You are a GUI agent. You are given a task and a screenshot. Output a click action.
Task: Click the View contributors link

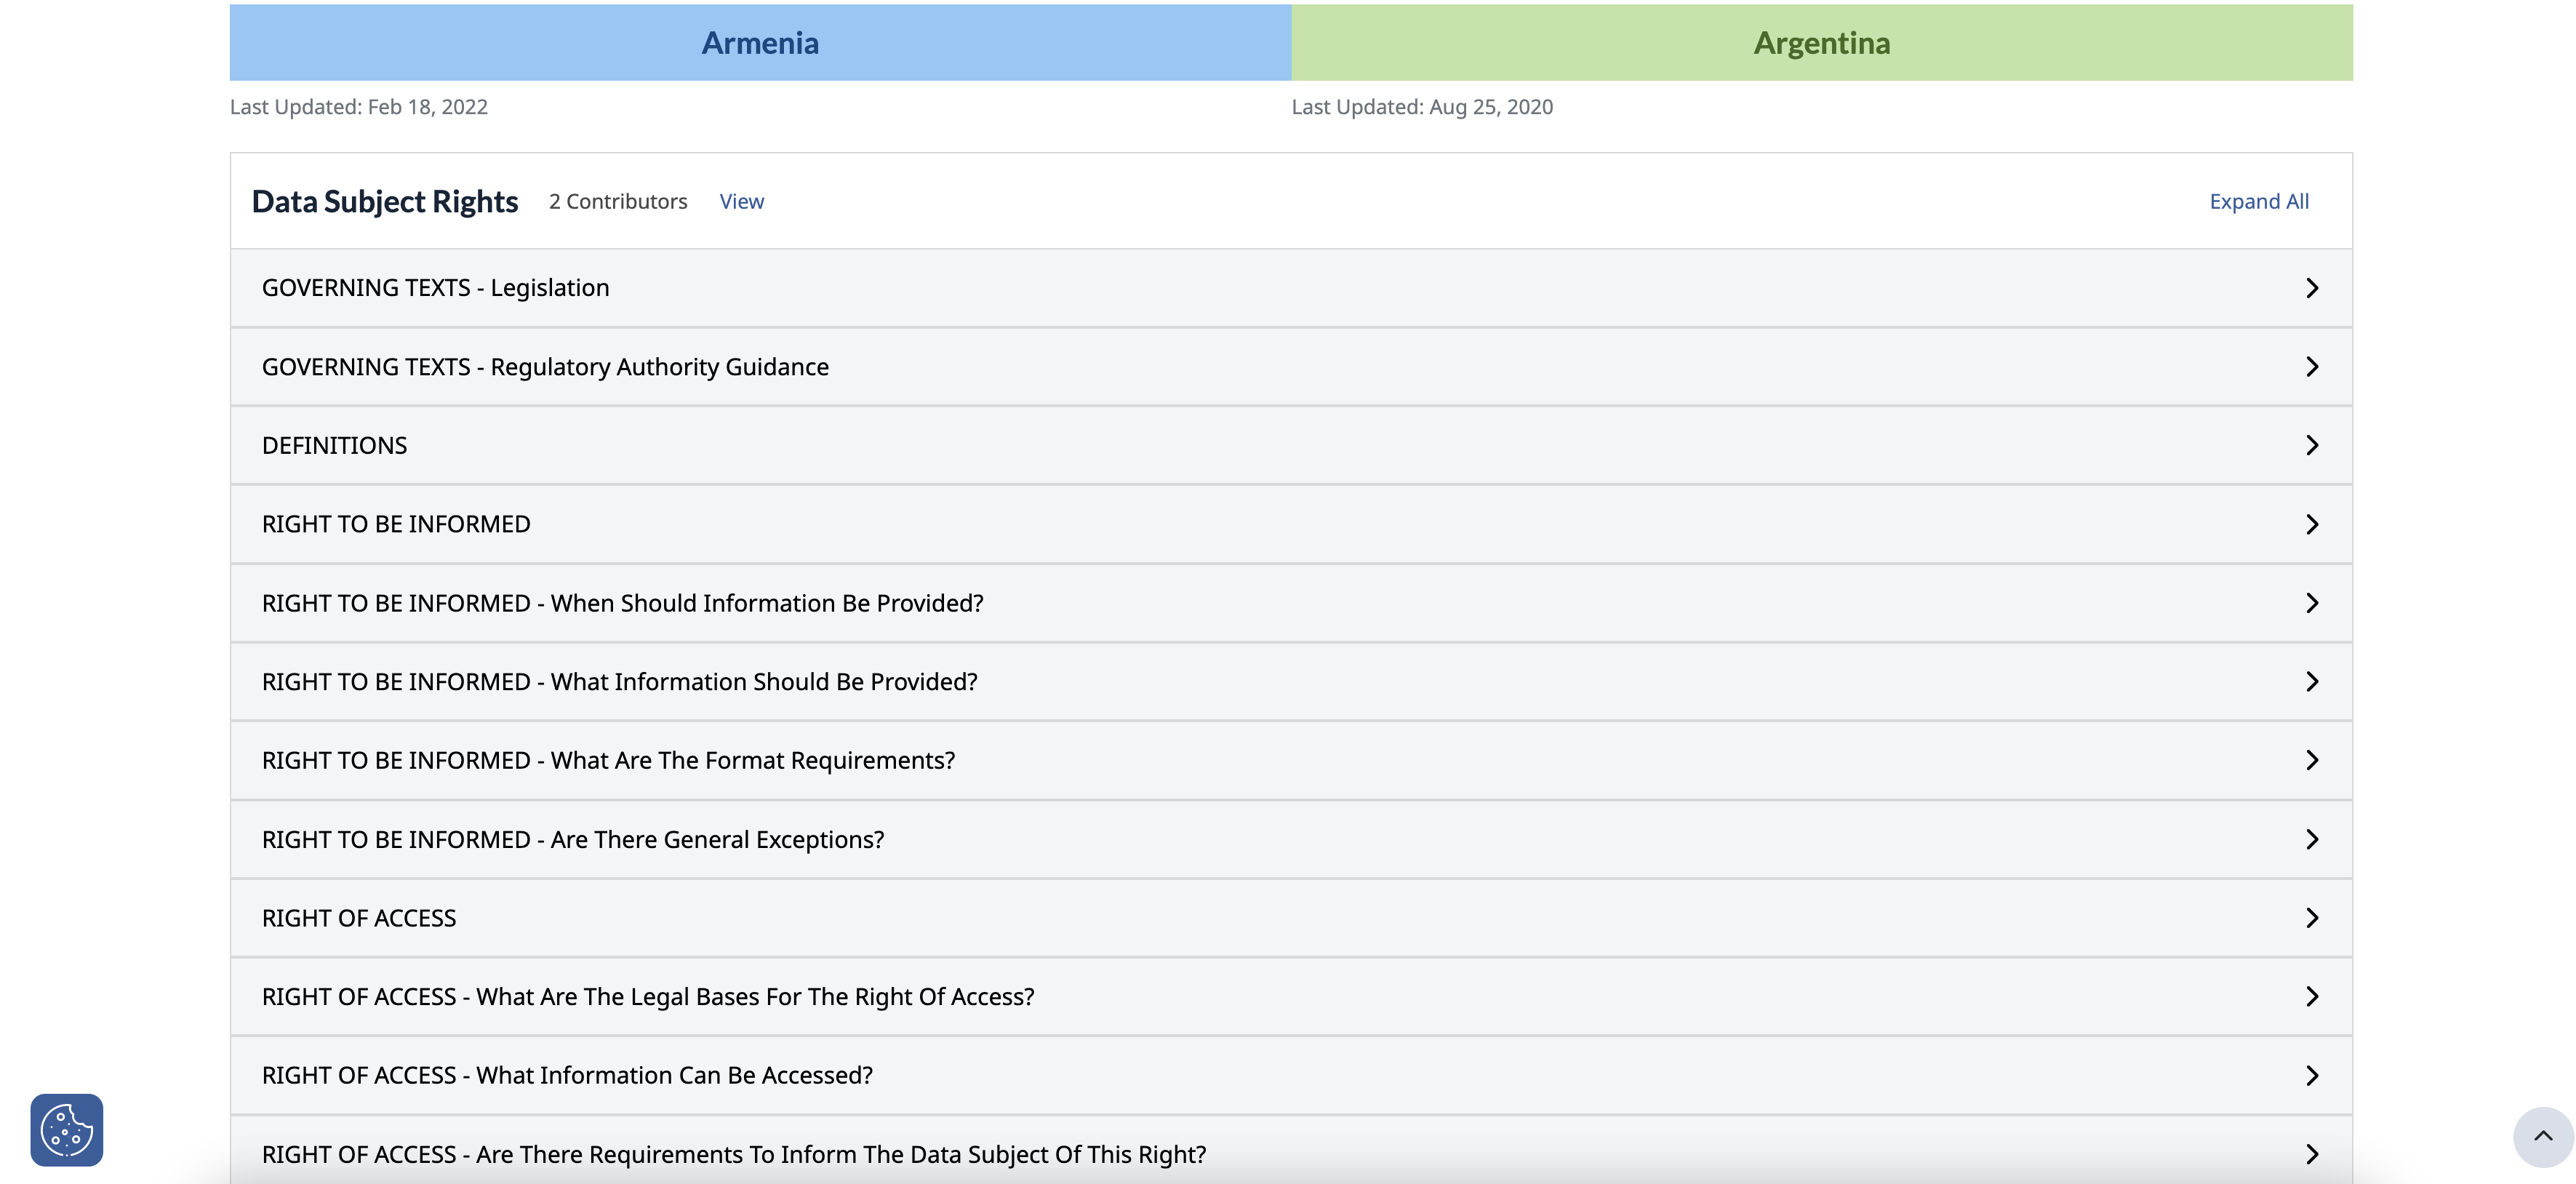point(742,201)
